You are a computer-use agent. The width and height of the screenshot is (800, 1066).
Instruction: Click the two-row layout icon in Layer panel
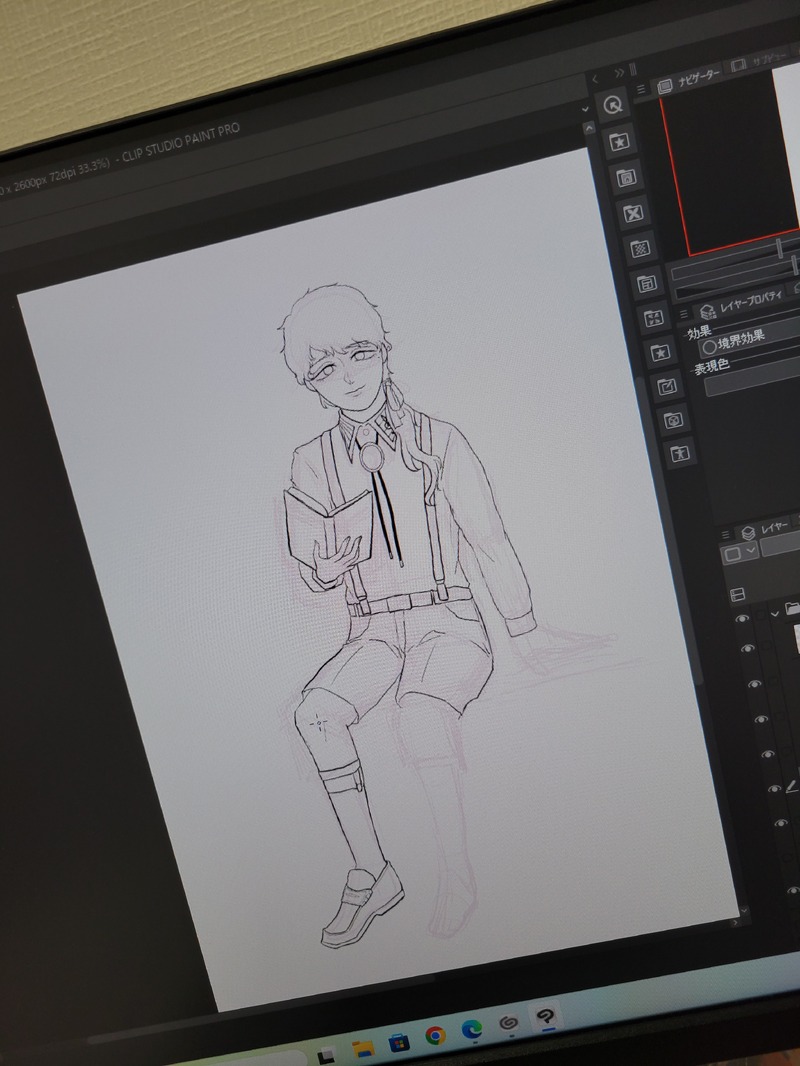(x=737, y=596)
